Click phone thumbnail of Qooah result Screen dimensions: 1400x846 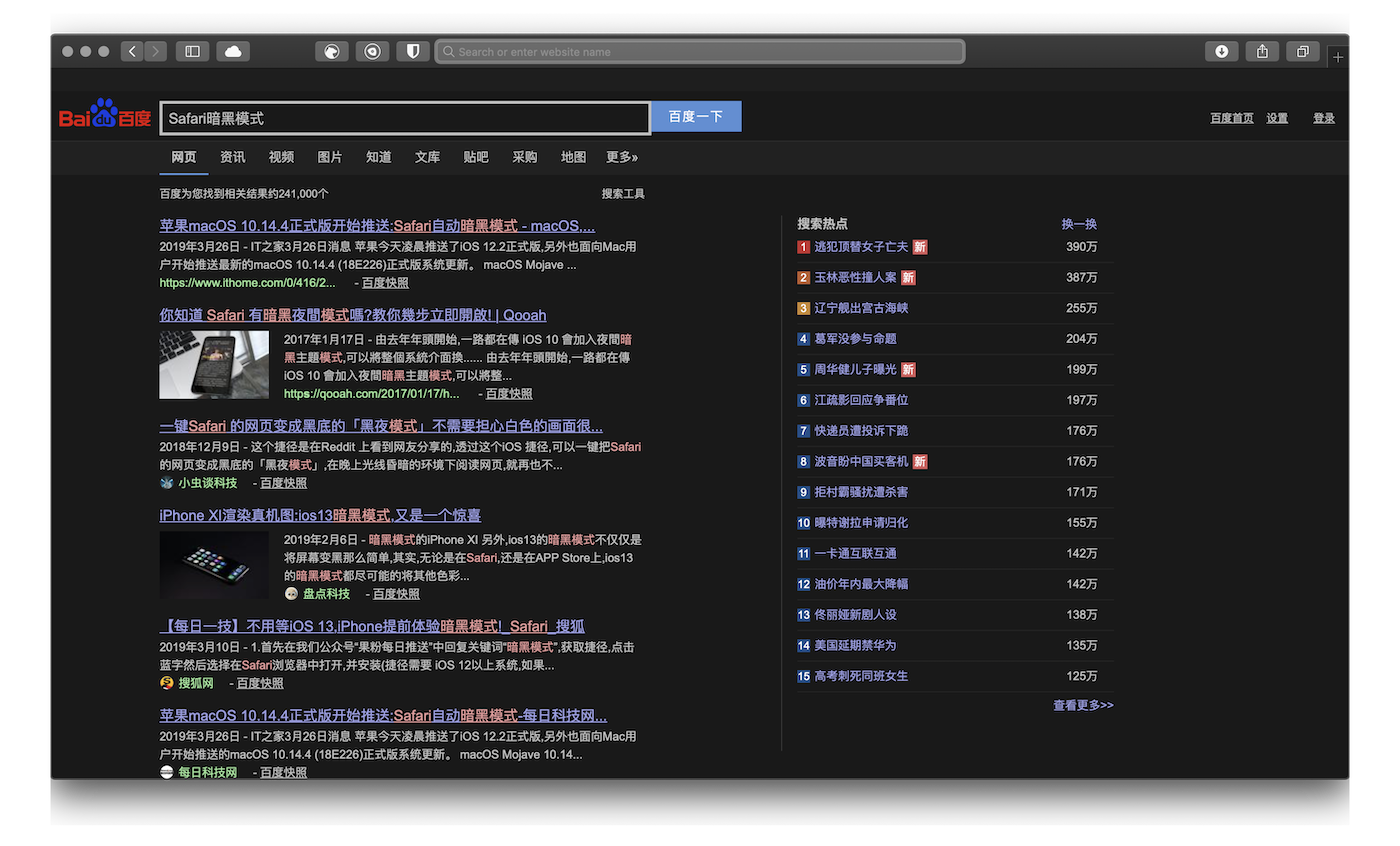[x=214, y=365]
